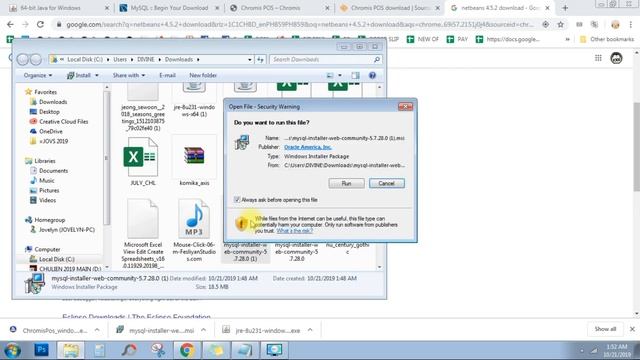The image size is (640, 360).
Task: Select Local Disk (C:) in sidebar
Action: [56, 259]
